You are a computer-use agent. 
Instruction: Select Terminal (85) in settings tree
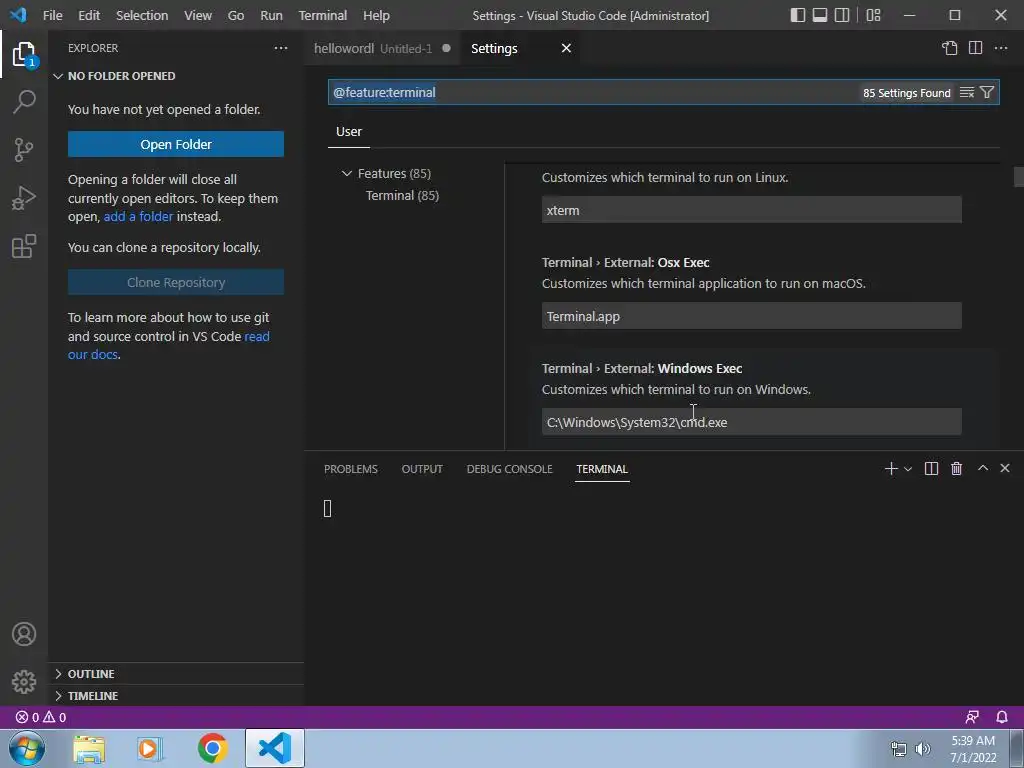point(402,196)
